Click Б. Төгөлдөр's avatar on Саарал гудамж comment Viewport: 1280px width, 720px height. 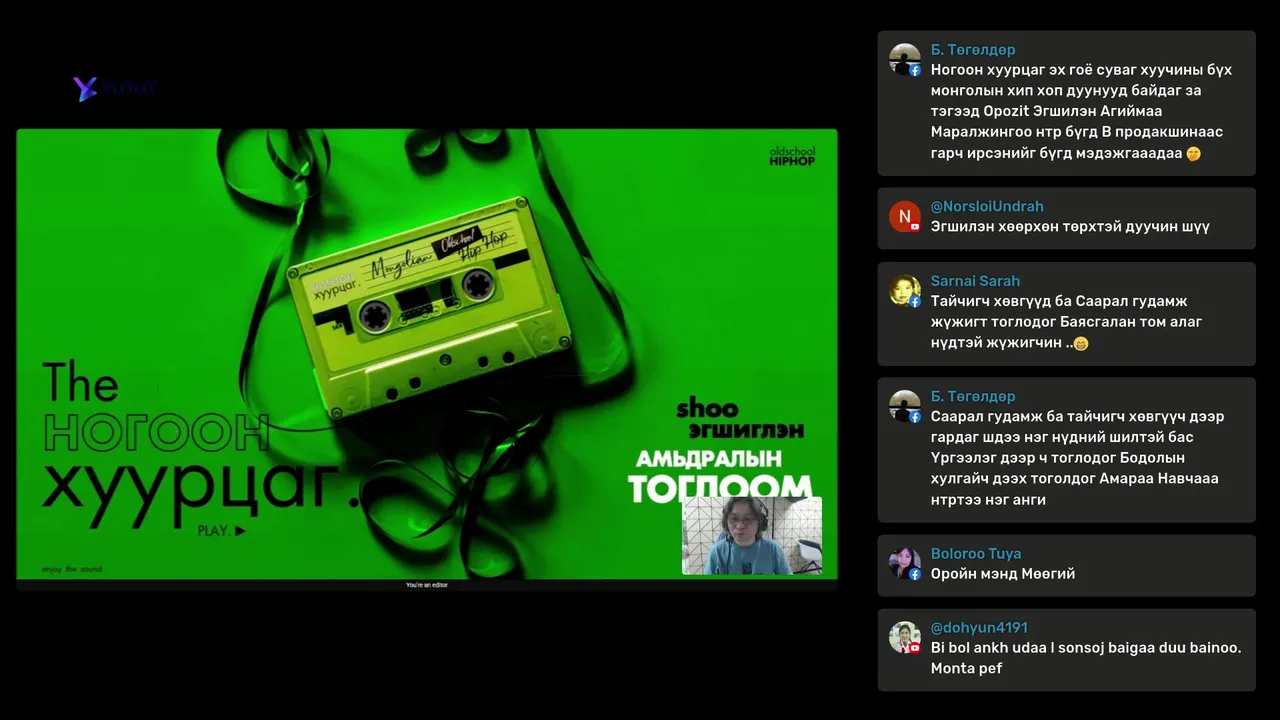click(904, 406)
